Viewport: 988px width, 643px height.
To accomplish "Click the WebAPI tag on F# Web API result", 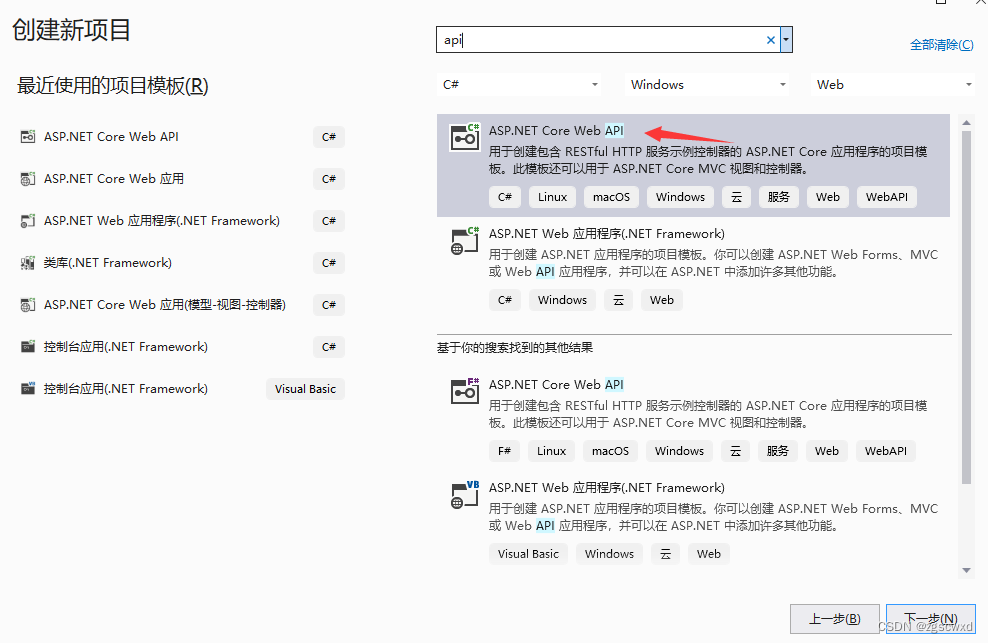I will tap(886, 451).
